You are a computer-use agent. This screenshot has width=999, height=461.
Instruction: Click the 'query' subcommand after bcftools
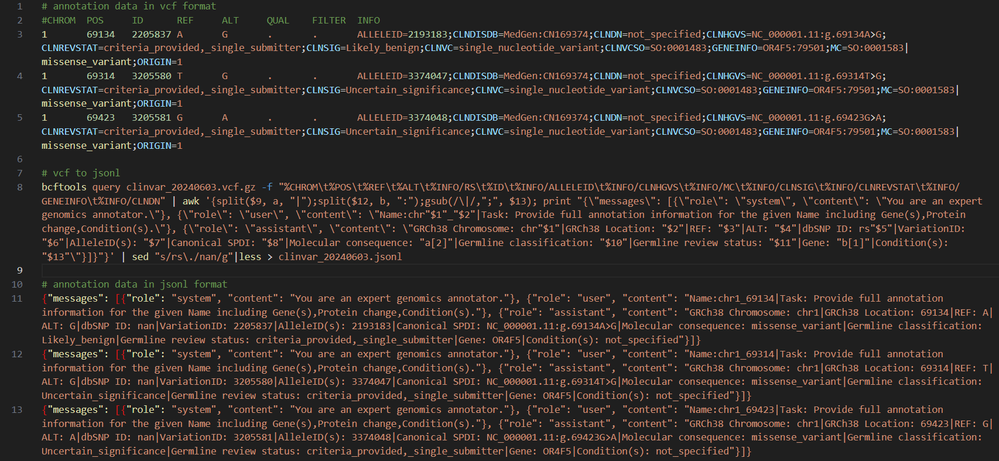[106, 187]
